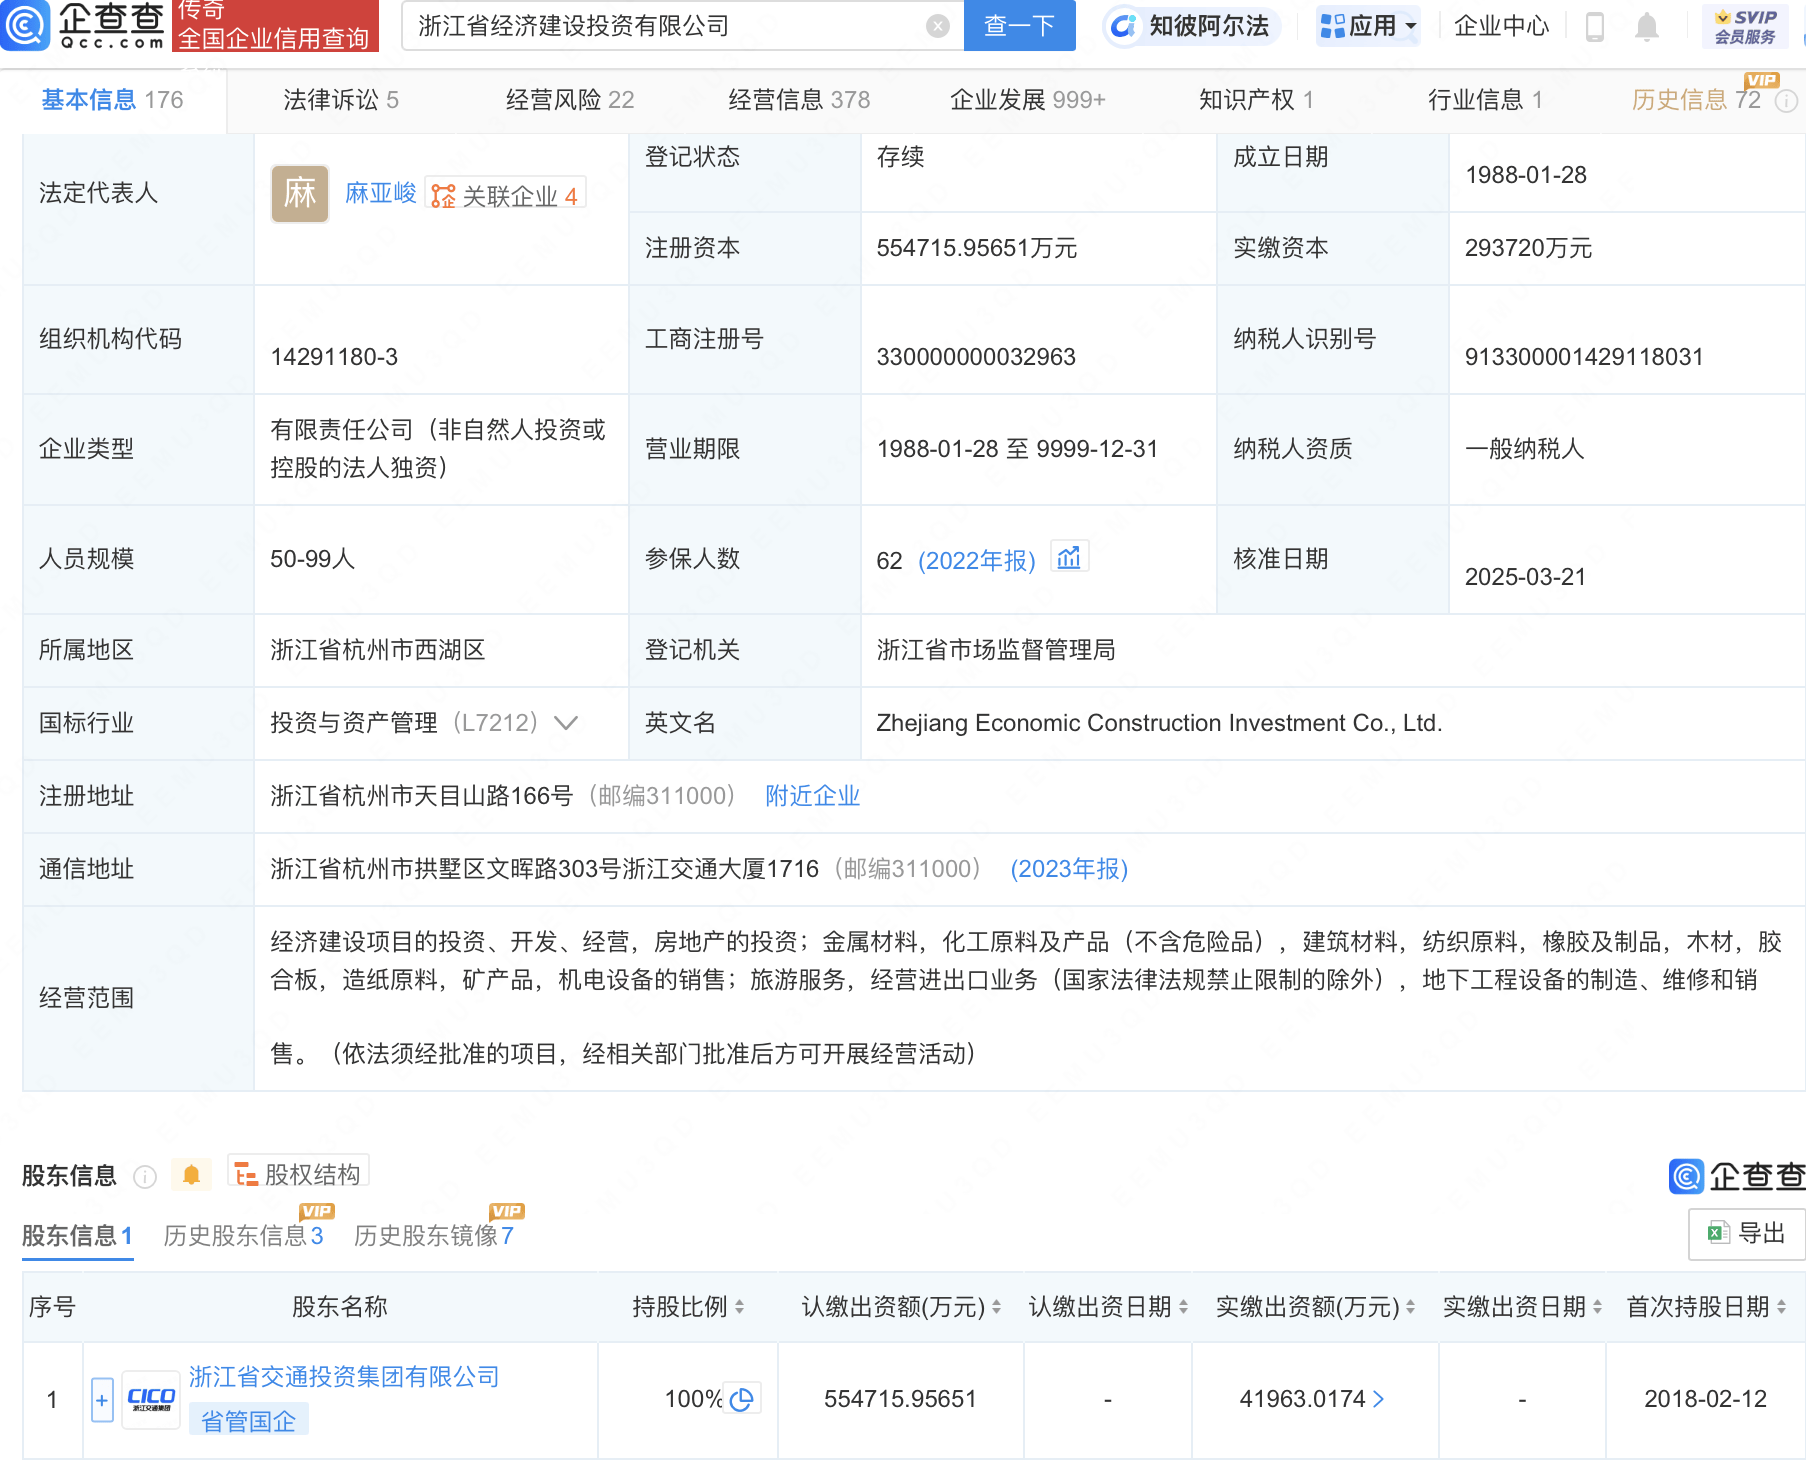Clear the search box with the X icon
Viewport: 1806px width, 1460px height.
[938, 26]
